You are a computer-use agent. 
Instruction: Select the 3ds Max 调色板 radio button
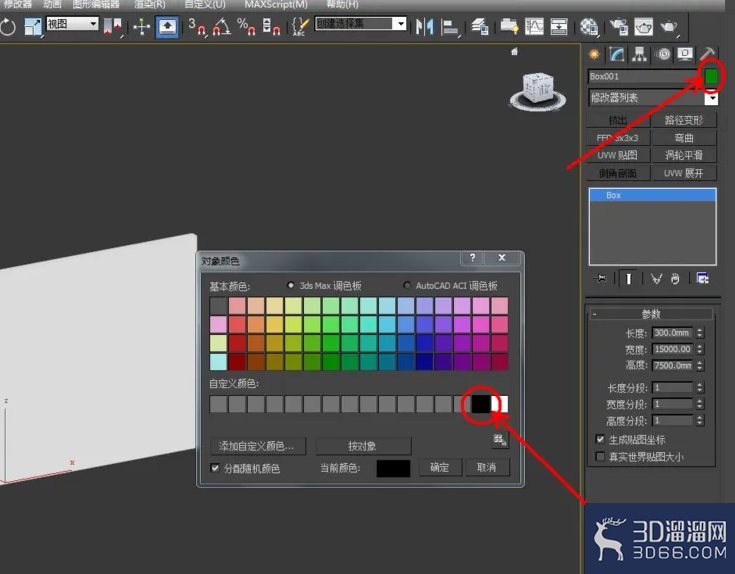tap(291, 285)
